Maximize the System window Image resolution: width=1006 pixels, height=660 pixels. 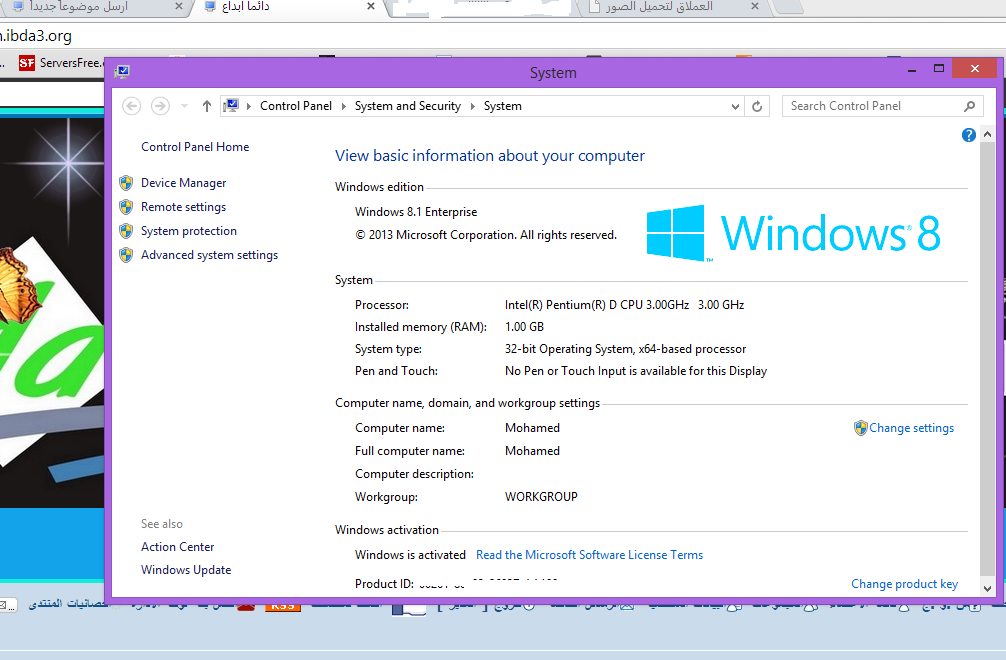(x=939, y=69)
